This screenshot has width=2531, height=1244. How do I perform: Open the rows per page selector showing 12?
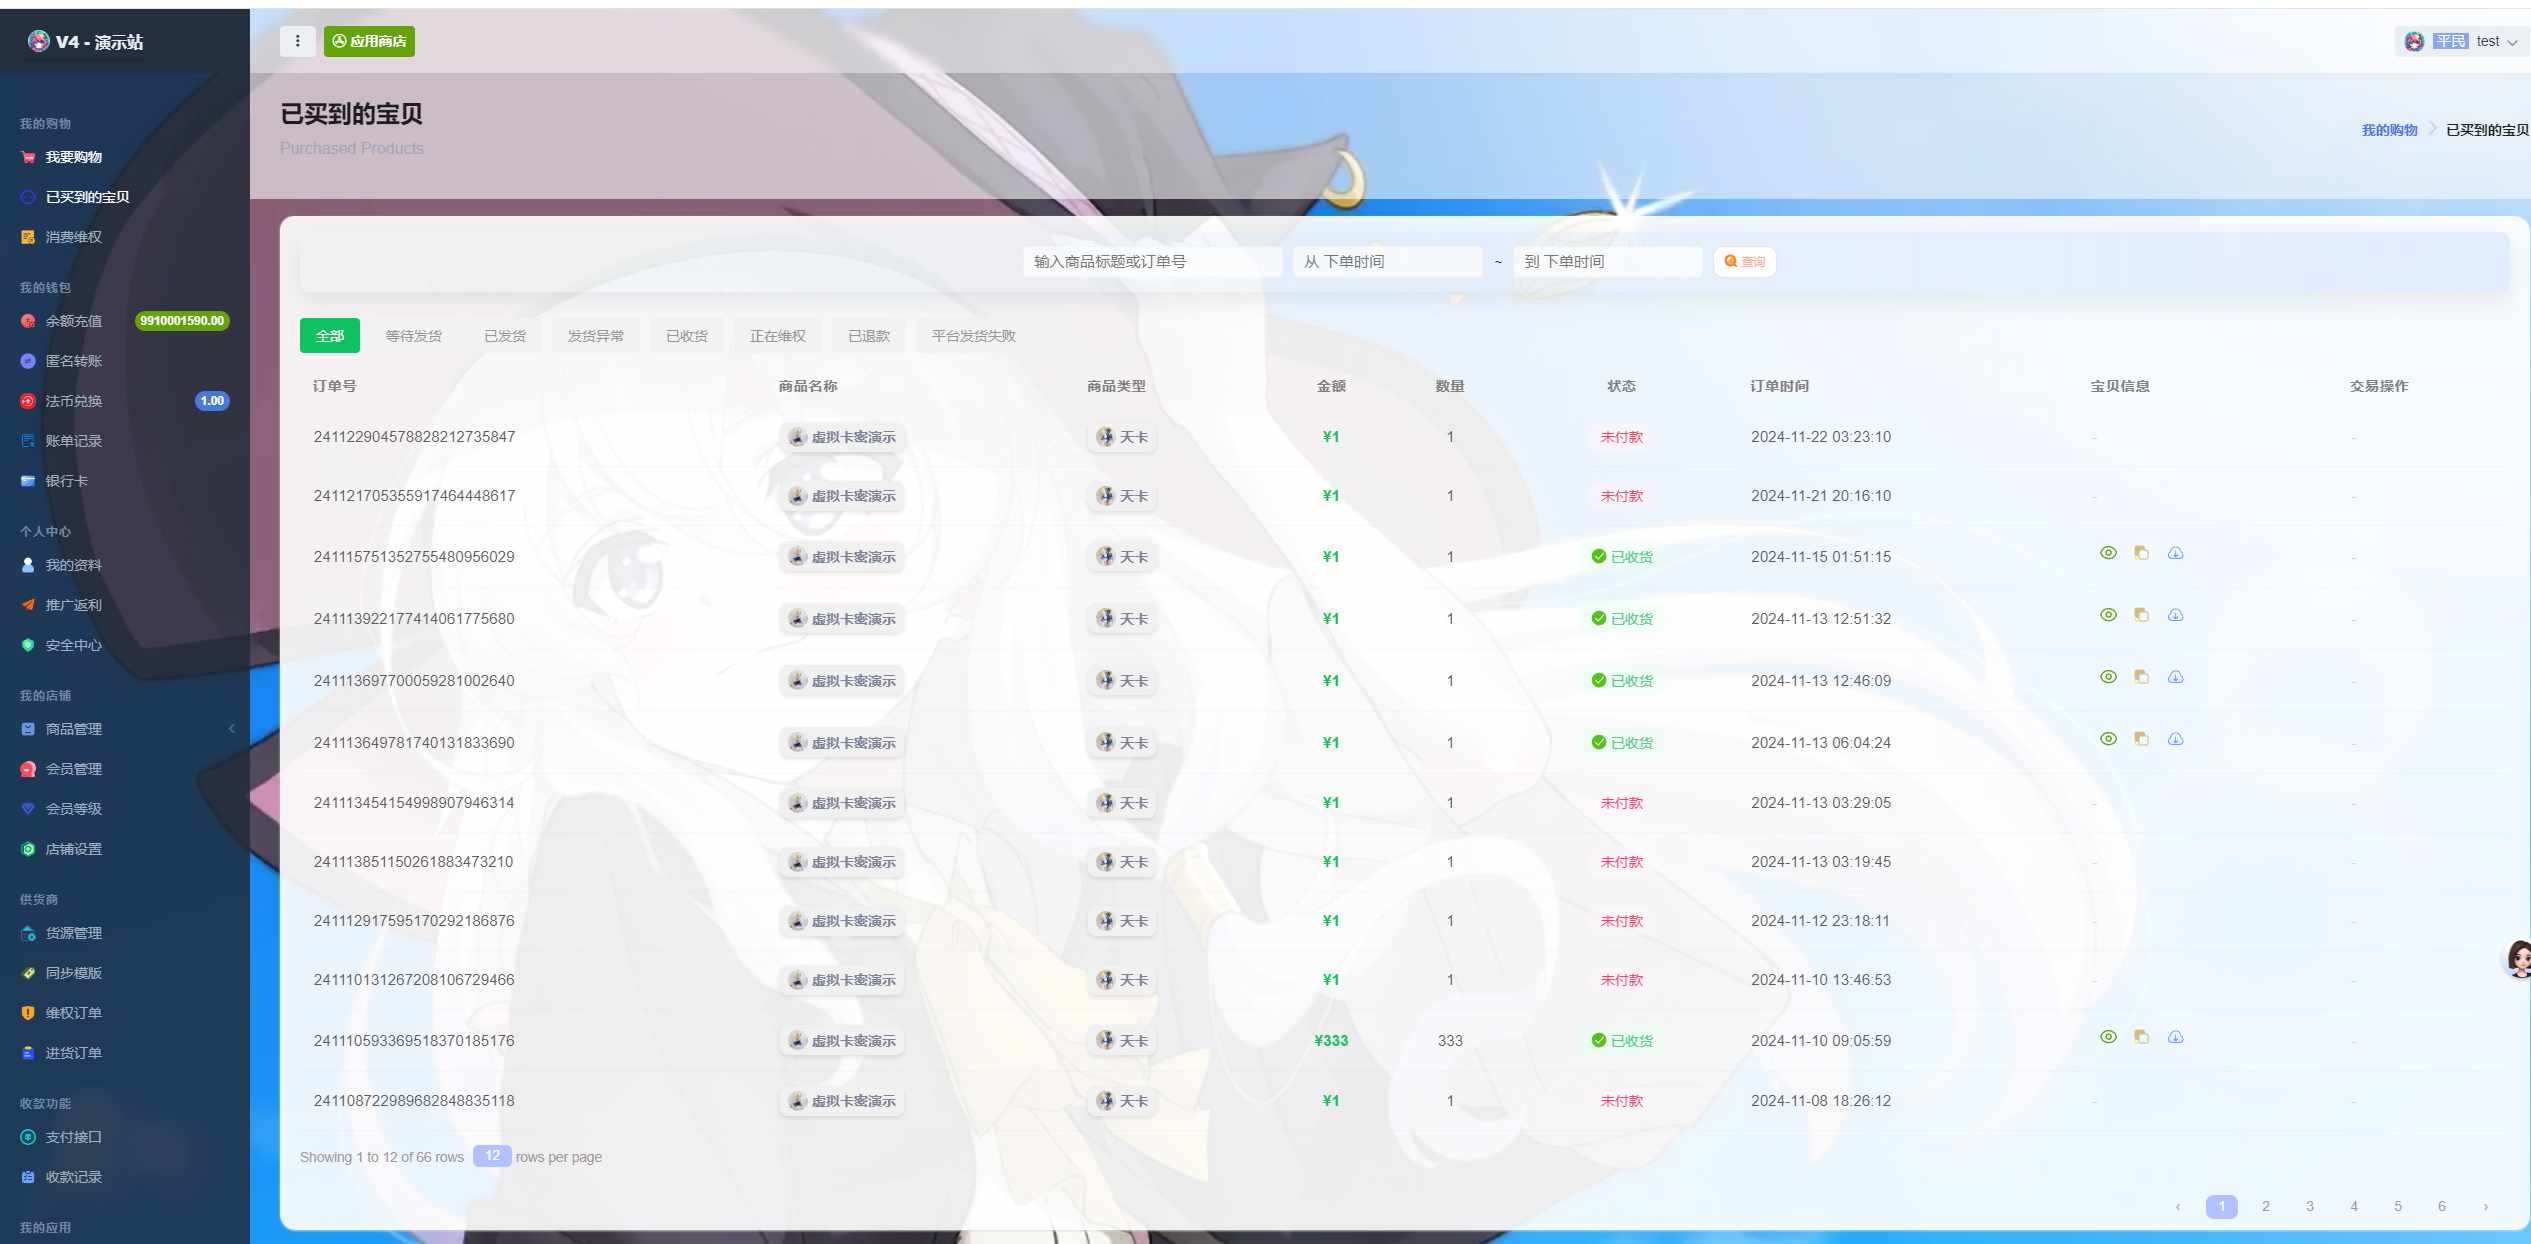pos(491,1156)
